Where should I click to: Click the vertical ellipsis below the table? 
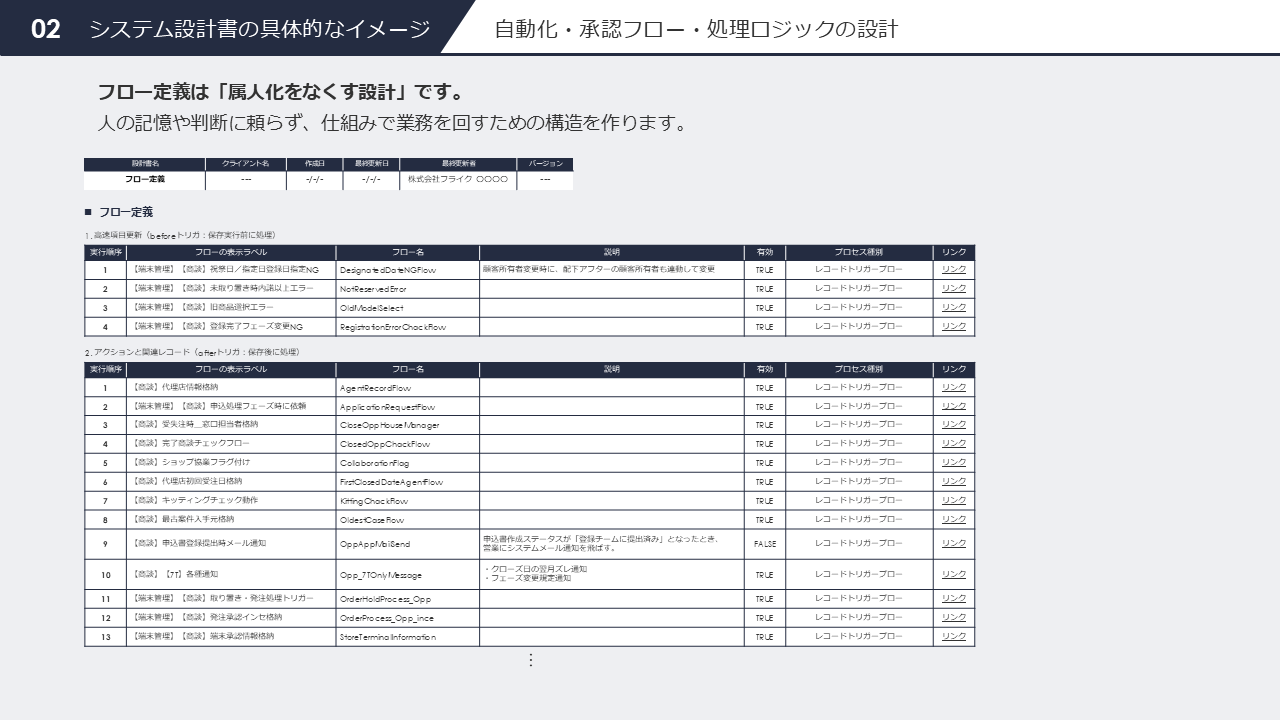coord(531,660)
